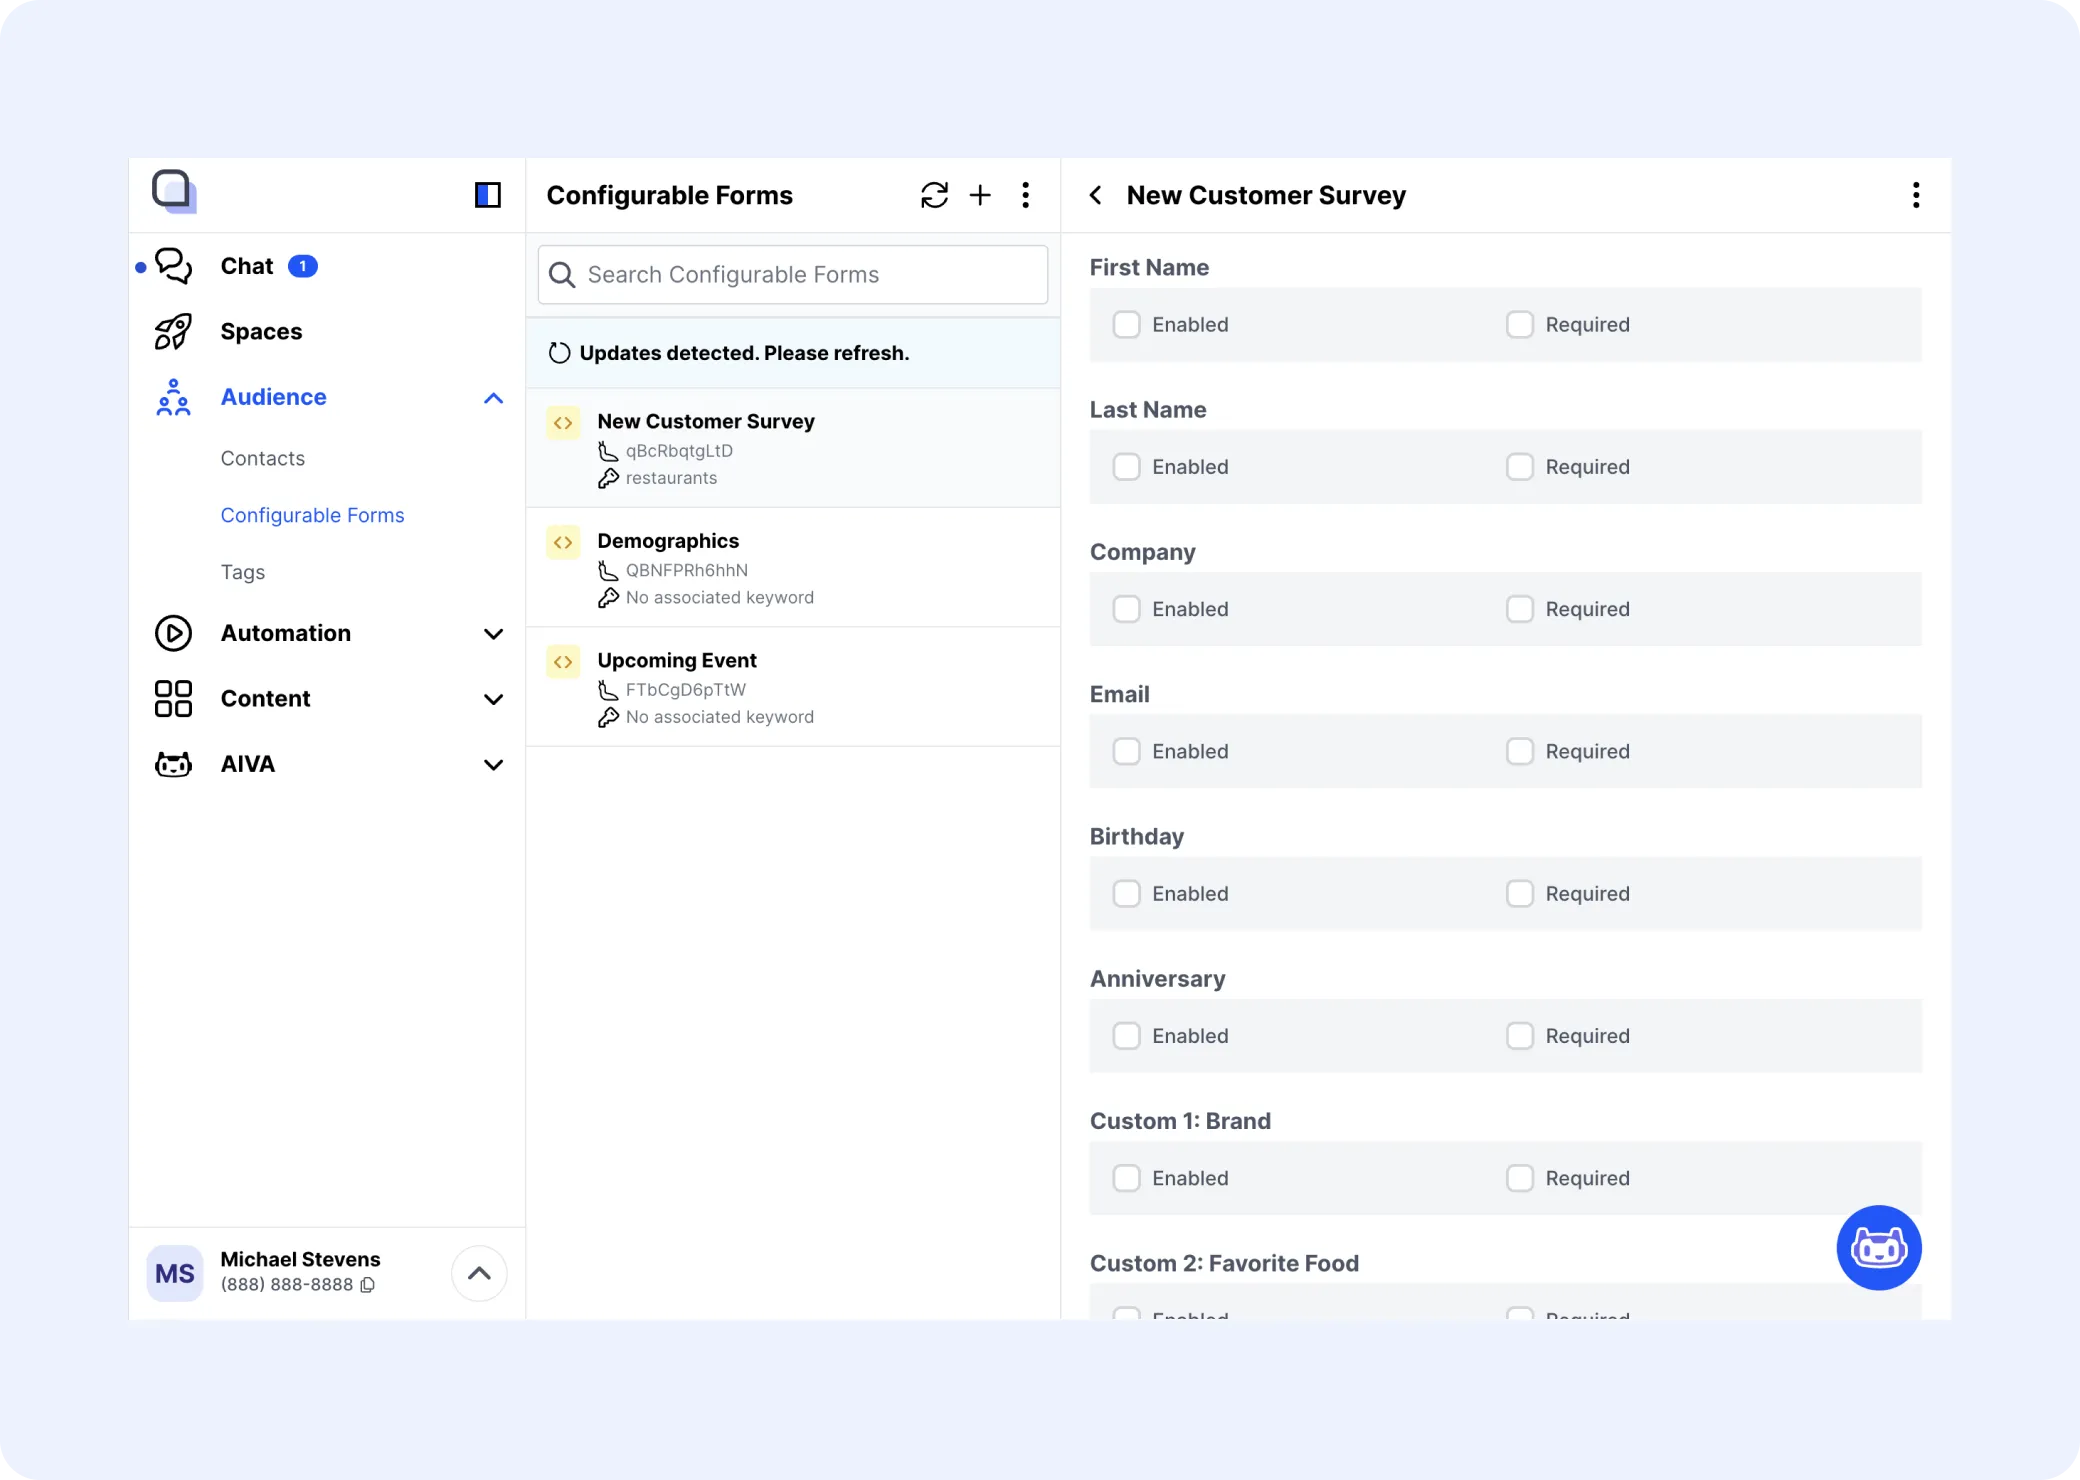The height and width of the screenshot is (1480, 2080).
Task: Collapse the sidebar with the panel toggle icon
Action: 487,195
